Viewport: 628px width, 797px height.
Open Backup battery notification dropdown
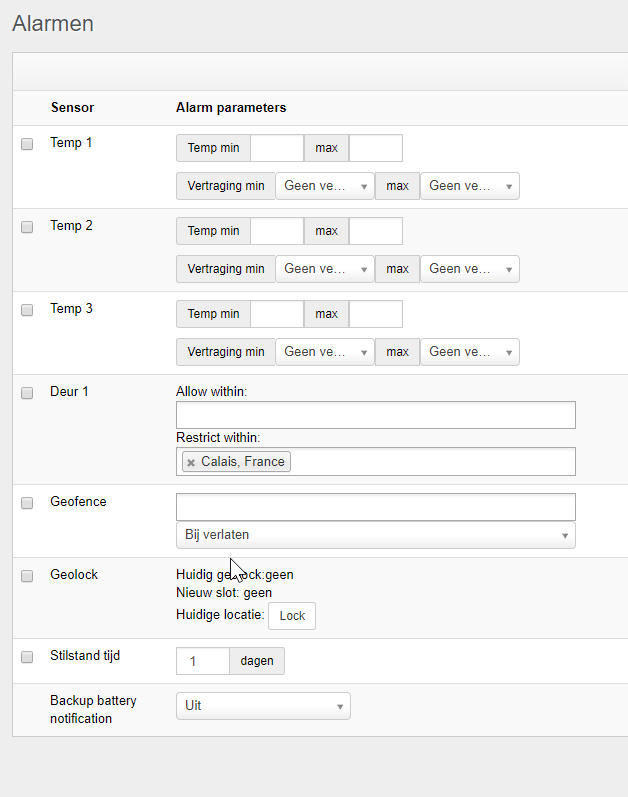[263, 706]
